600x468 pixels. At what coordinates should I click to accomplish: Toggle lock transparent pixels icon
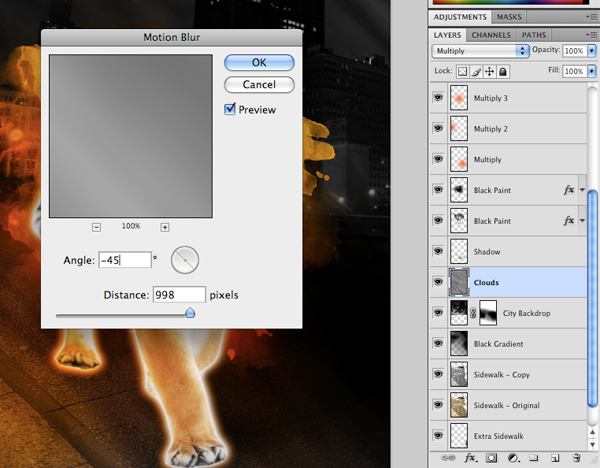pos(463,72)
